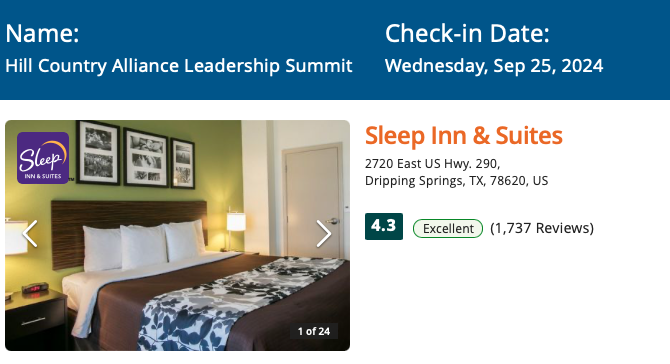Screen dimensions: 670x364
Task: Select the Hill Country Alliance Leadership Summit text
Action: tap(179, 66)
